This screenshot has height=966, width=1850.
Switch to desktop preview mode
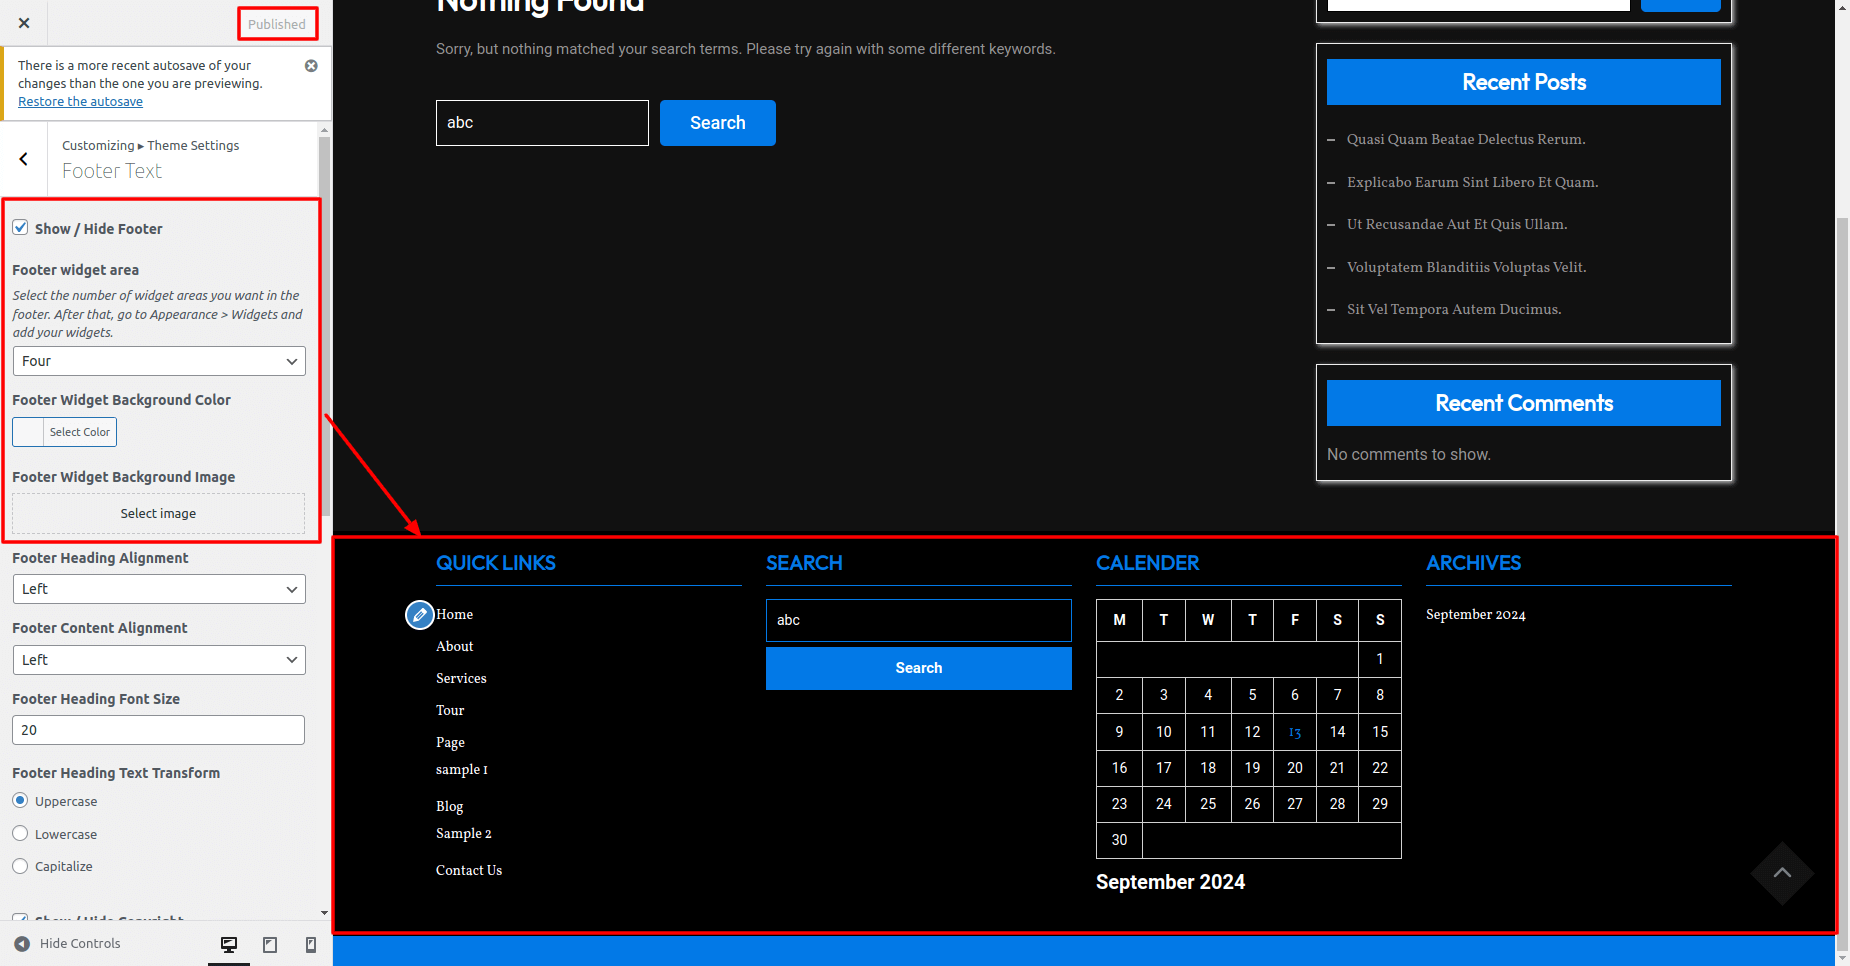click(229, 944)
